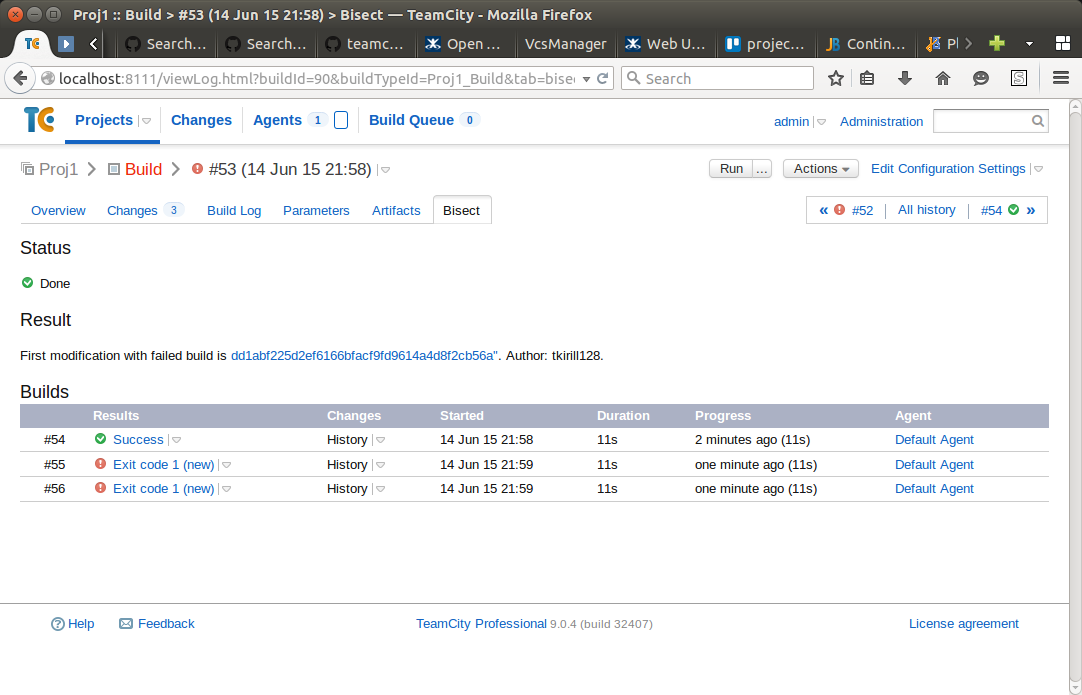Click the TeamCity search input field
1082x695 pixels.
pyautogui.click(x=982, y=121)
